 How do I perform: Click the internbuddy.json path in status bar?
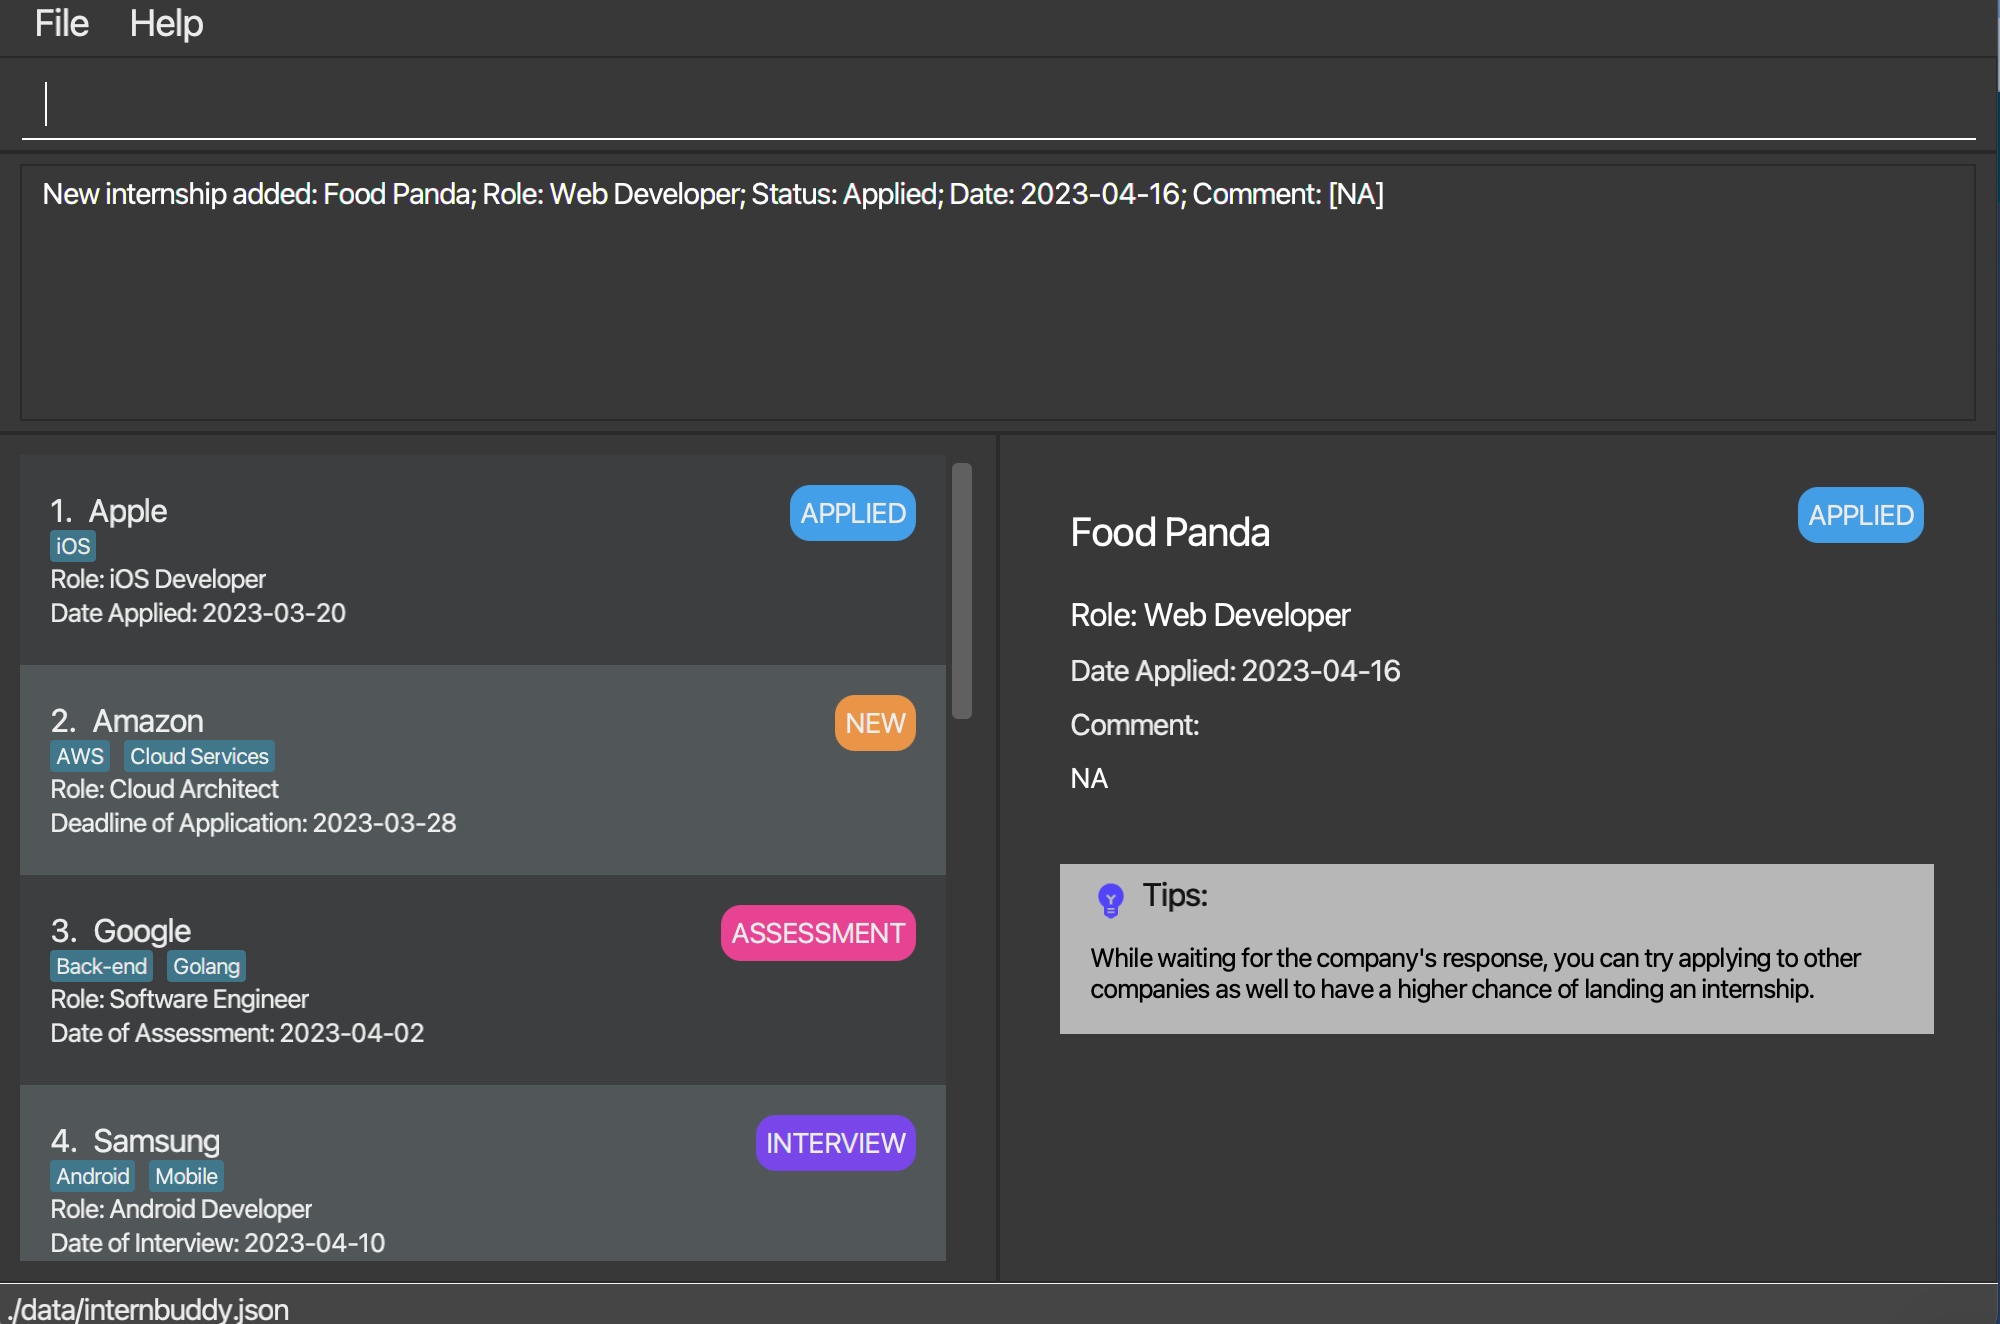150,1309
